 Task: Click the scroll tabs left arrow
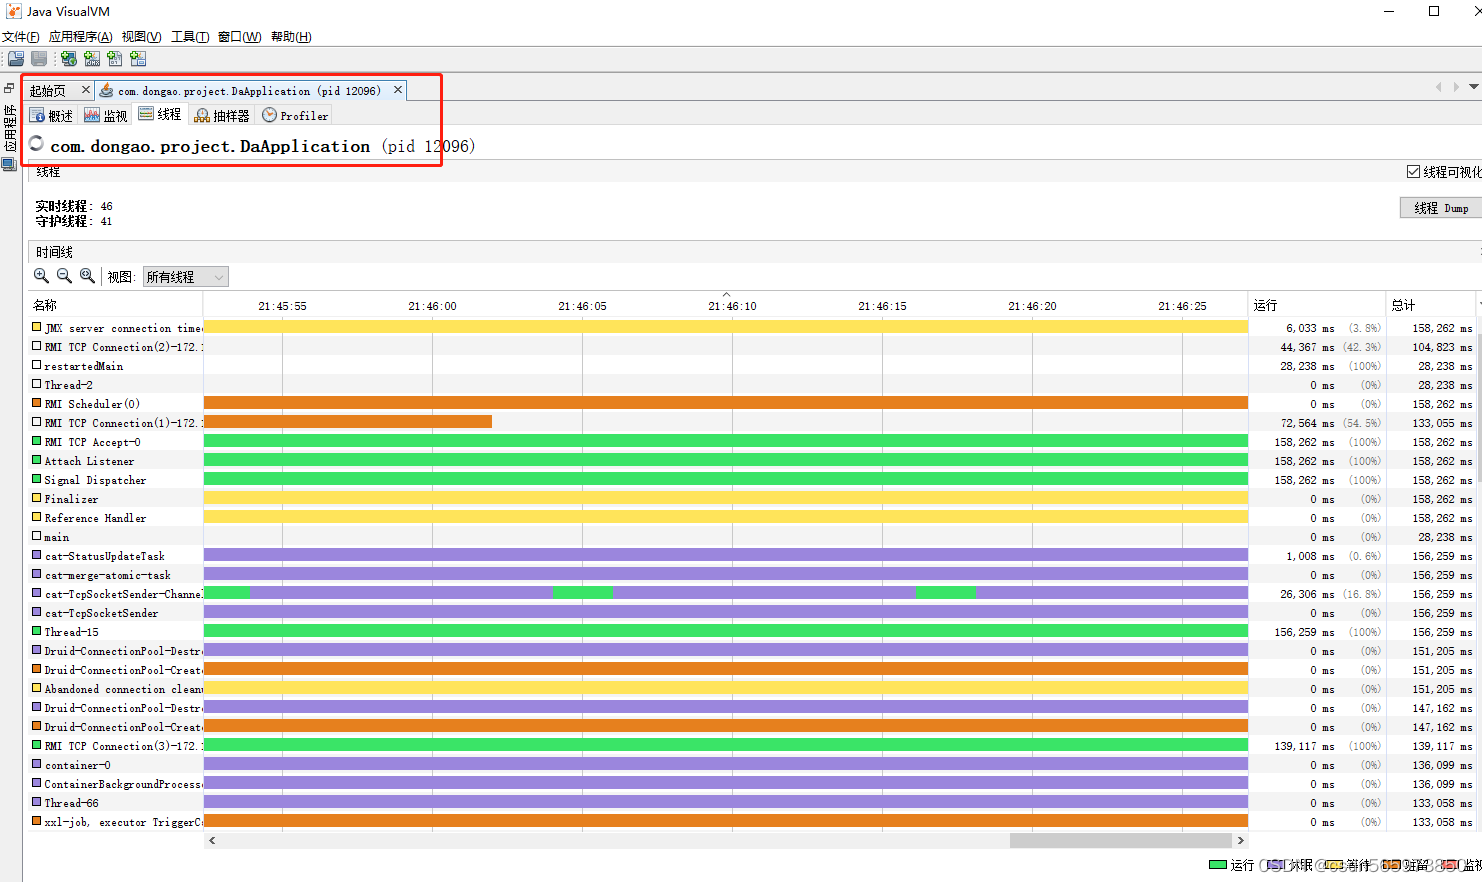(x=1439, y=87)
